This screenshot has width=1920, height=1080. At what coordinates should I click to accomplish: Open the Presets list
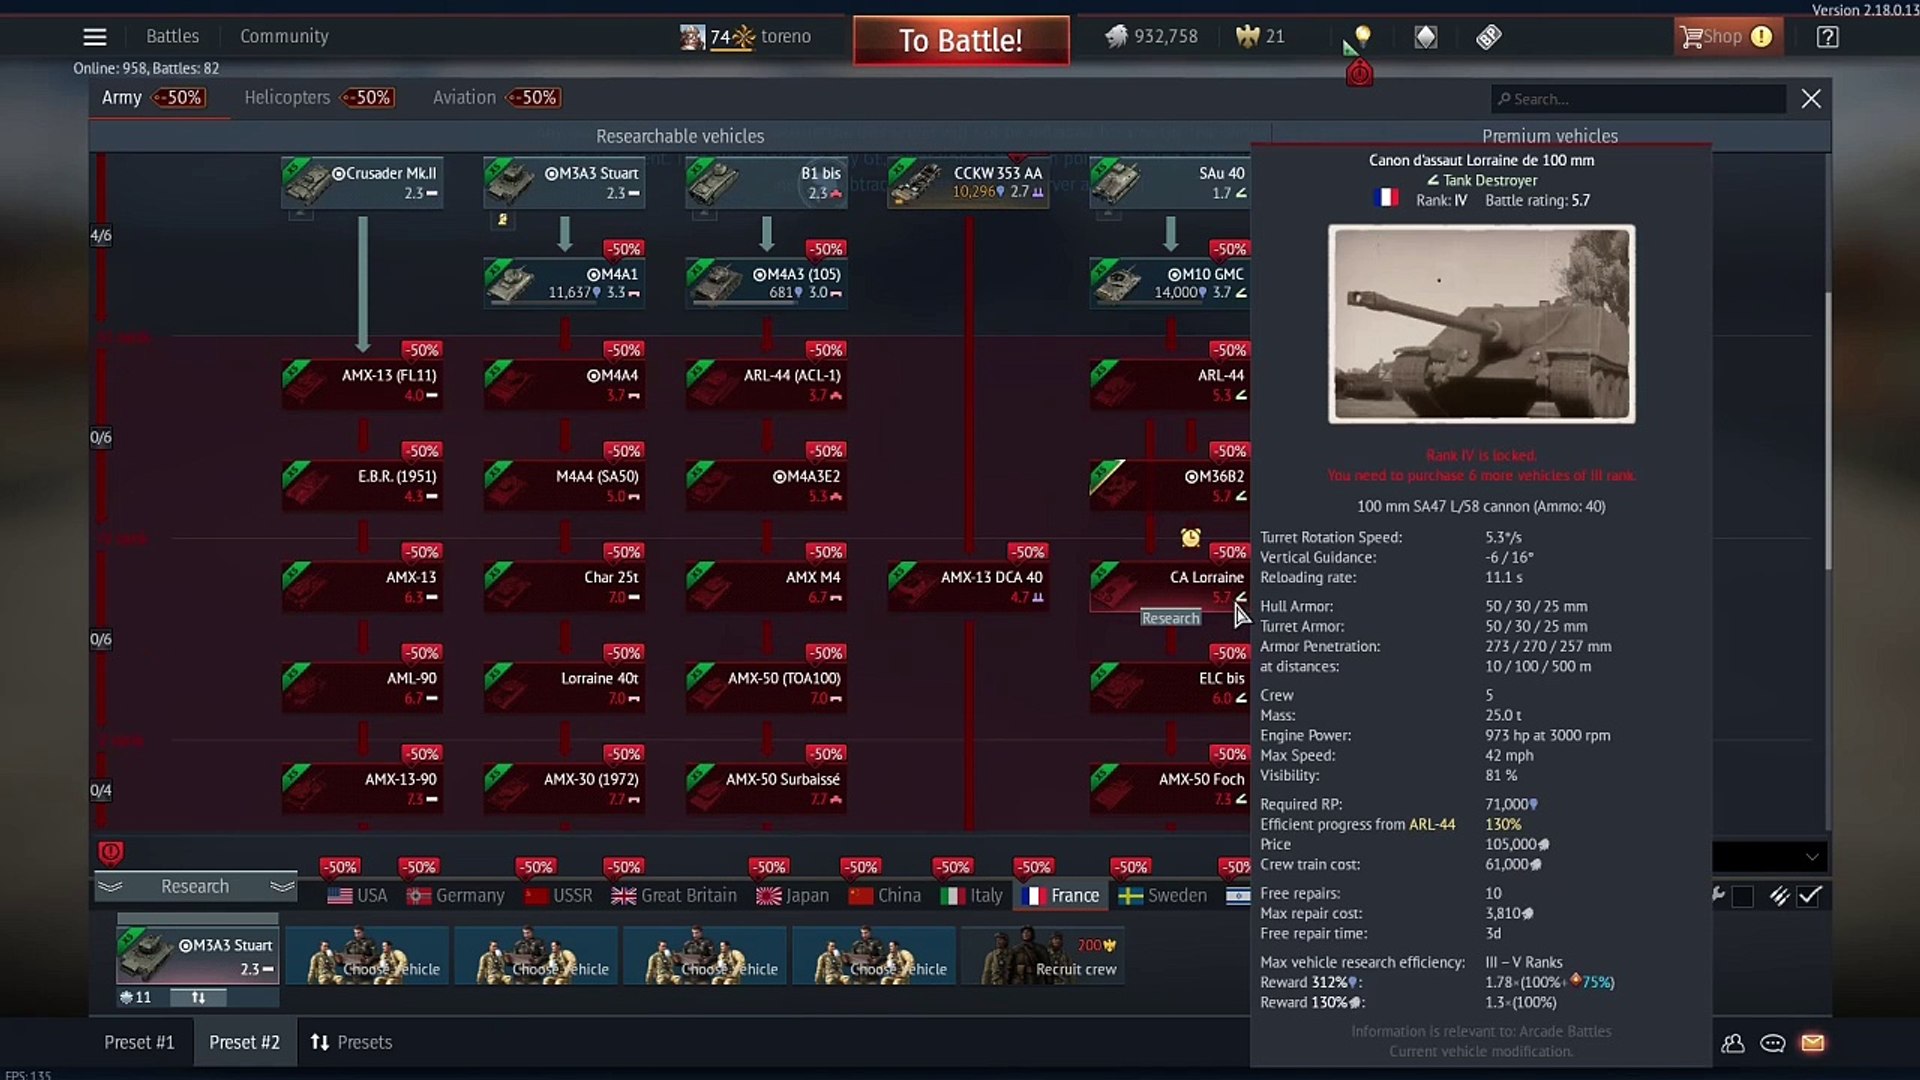351,1042
